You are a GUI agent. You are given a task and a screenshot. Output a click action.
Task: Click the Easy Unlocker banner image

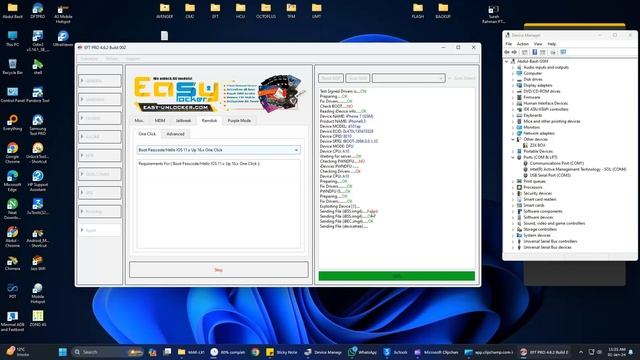pos(219,93)
